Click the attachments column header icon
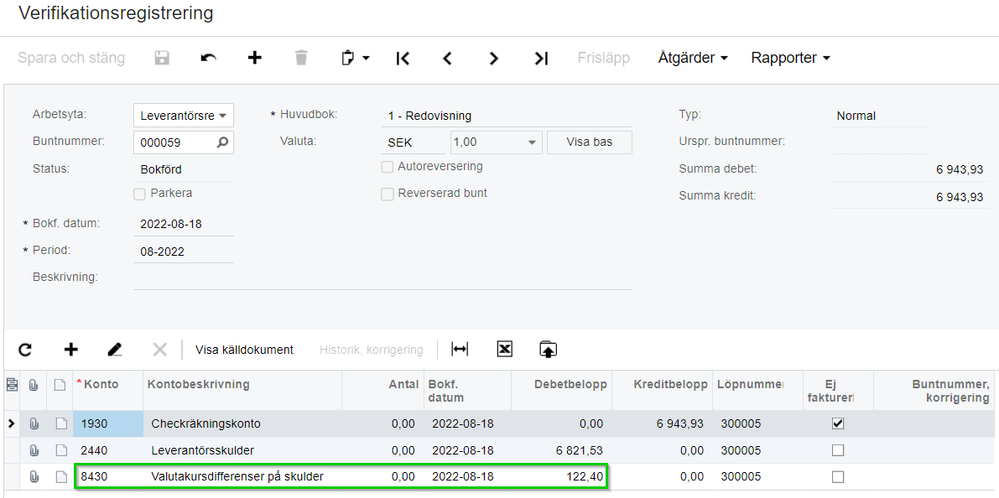999x498 pixels. pos(34,384)
